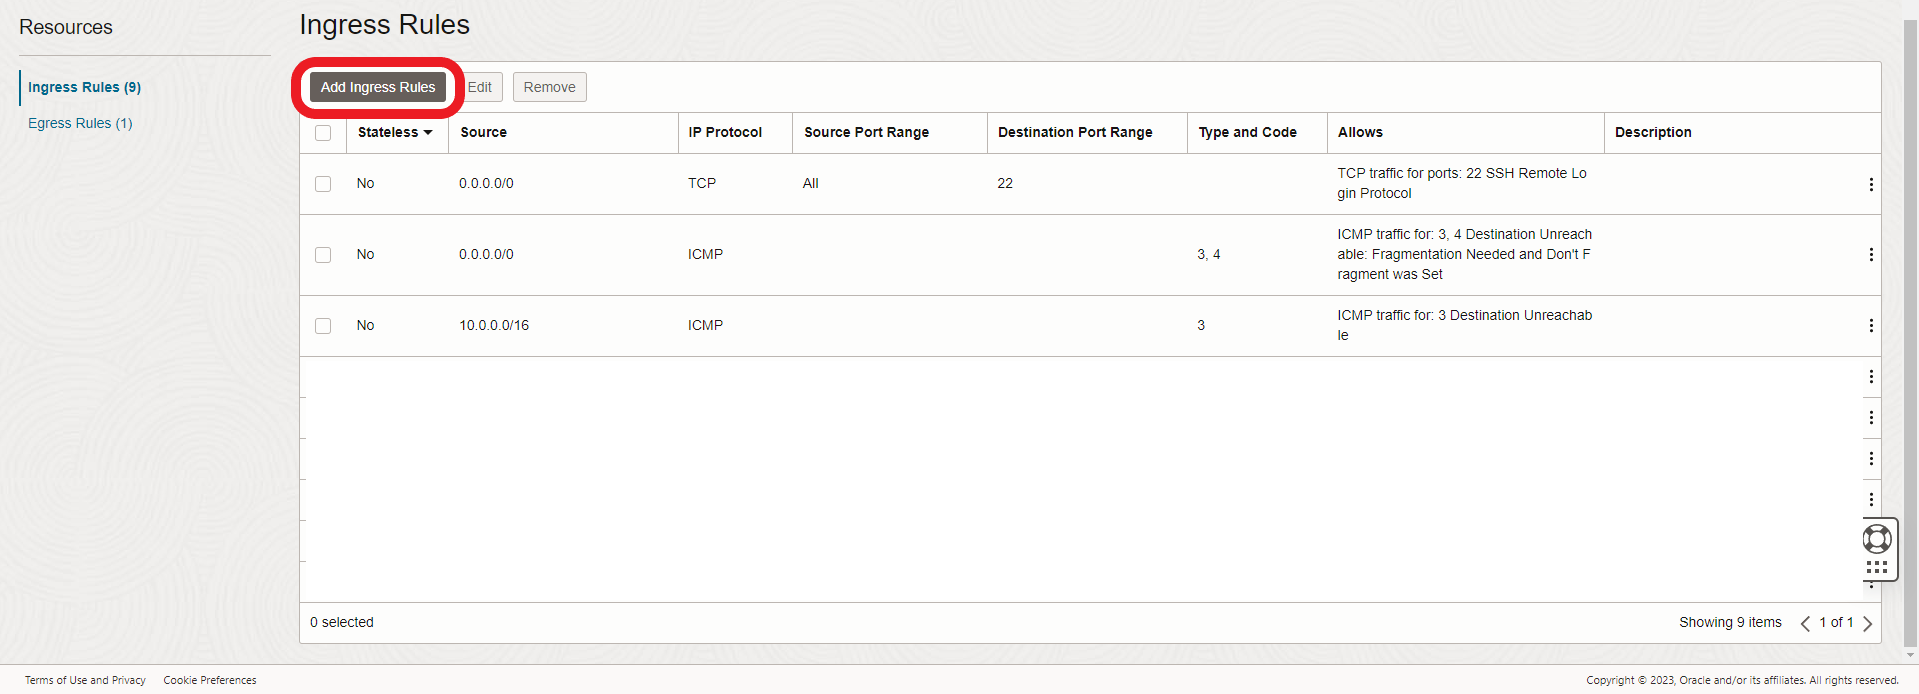Viewport: 1919px width, 694px height.
Task: Sort by the Stateless column dropdown arrow
Action: [x=428, y=133]
